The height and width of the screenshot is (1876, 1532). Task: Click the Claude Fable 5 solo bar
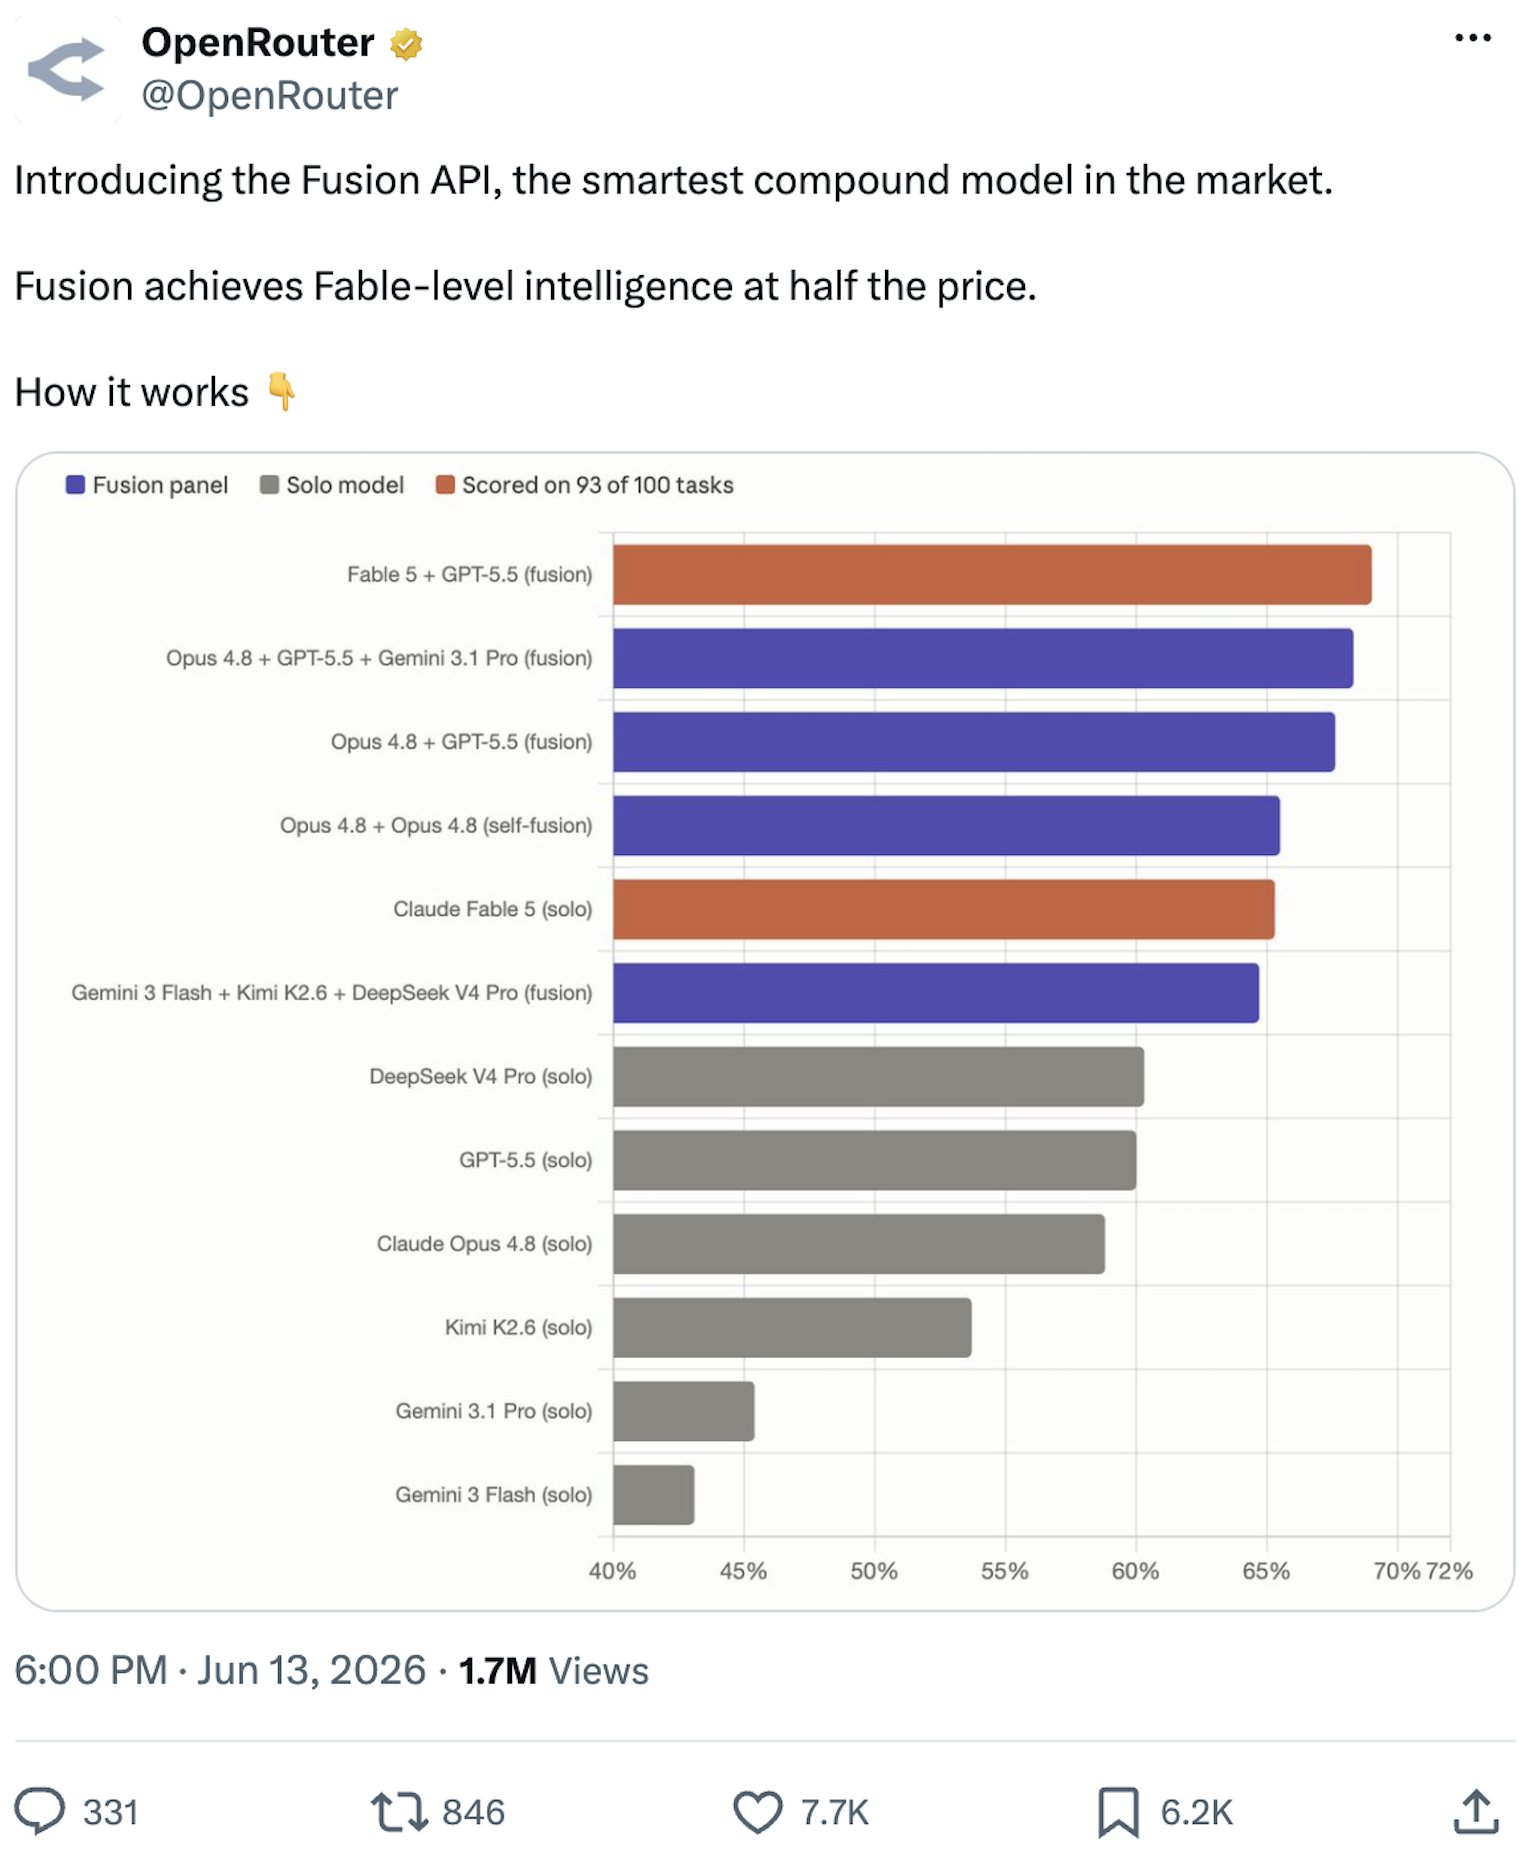tap(944, 909)
